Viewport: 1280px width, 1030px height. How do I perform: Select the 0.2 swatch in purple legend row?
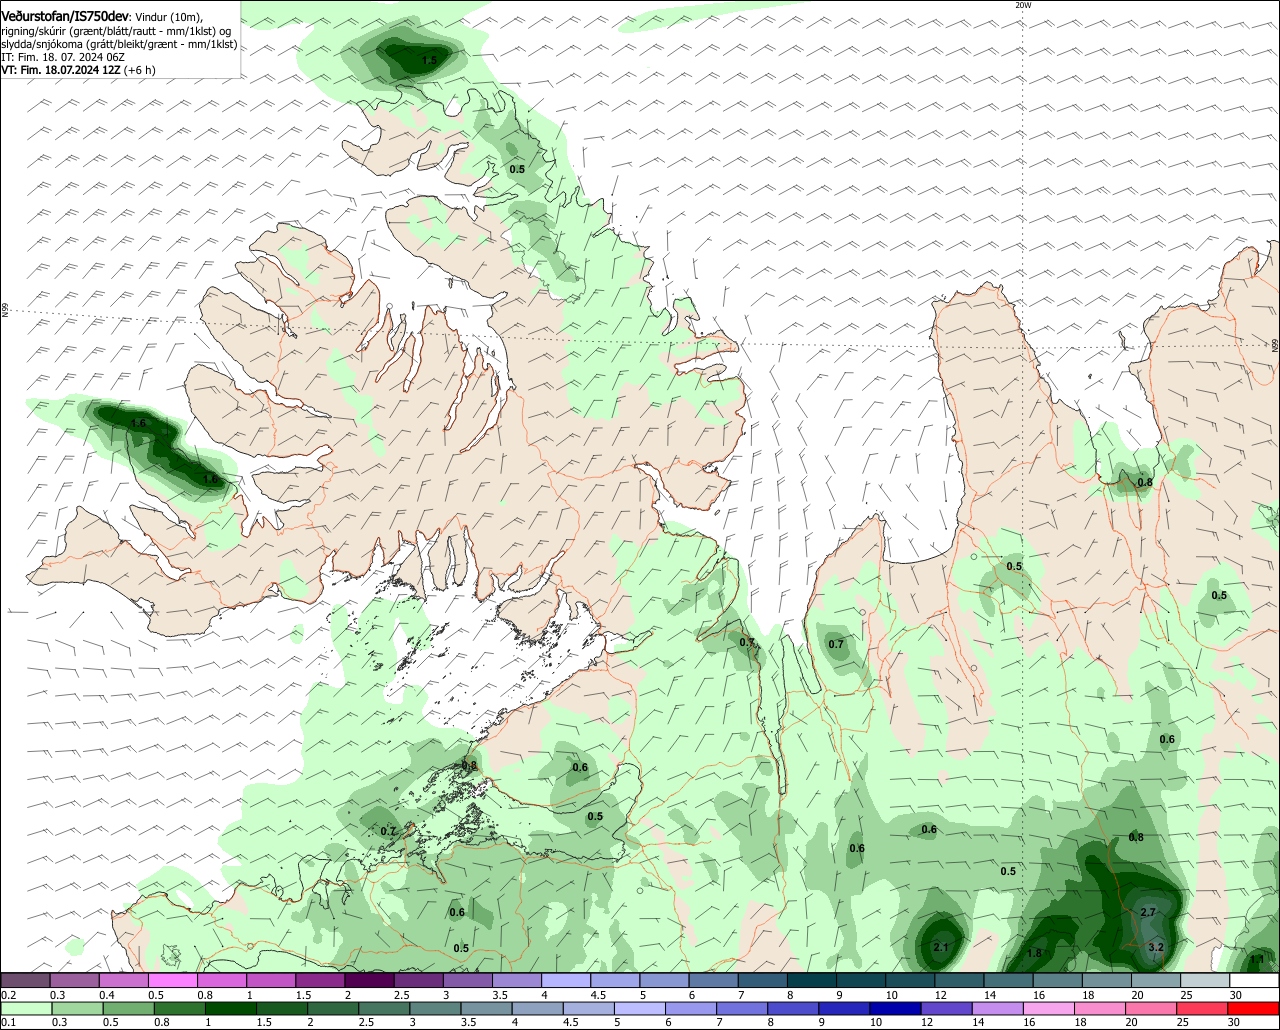[25, 980]
